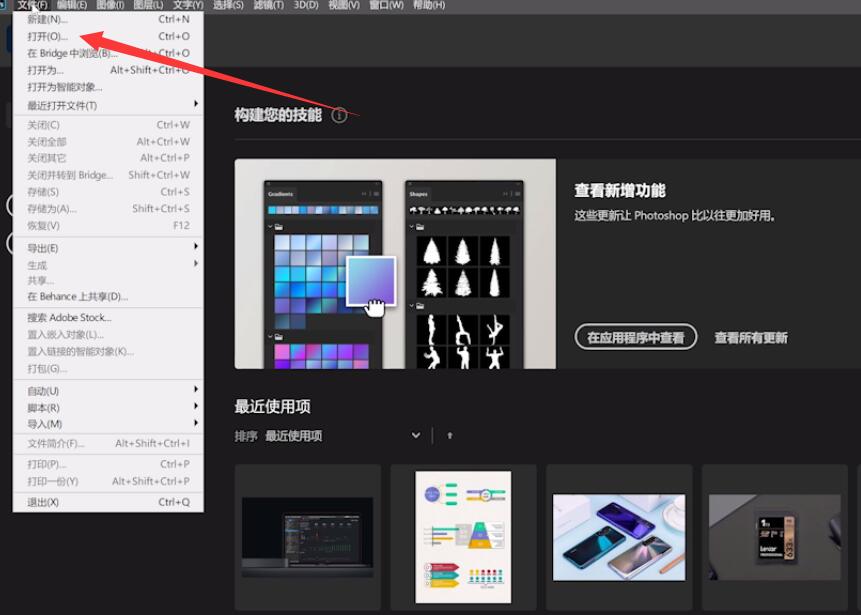Select 搜索 Adobe Stock... entry
This screenshot has height=615, width=861.
(x=108, y=317)
